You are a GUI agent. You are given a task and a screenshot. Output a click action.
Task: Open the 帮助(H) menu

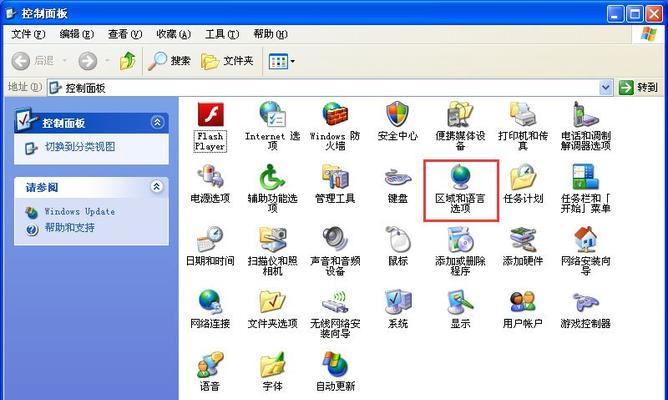pos(271,34)
